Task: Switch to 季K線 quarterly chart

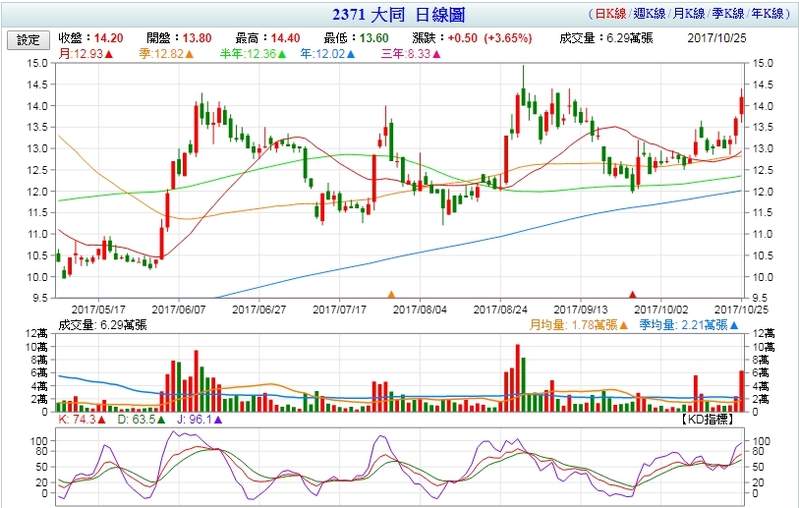Action: tap(728, 14)
